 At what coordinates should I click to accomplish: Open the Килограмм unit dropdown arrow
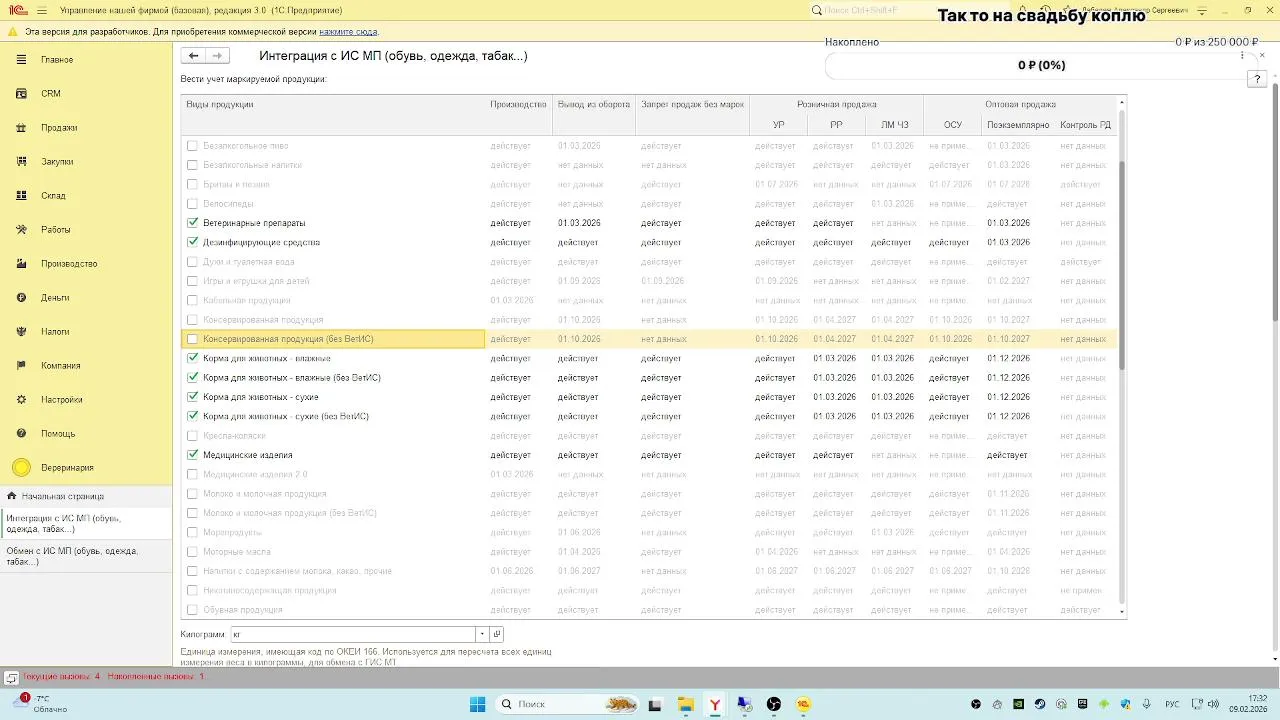click(x=482, y=635)
